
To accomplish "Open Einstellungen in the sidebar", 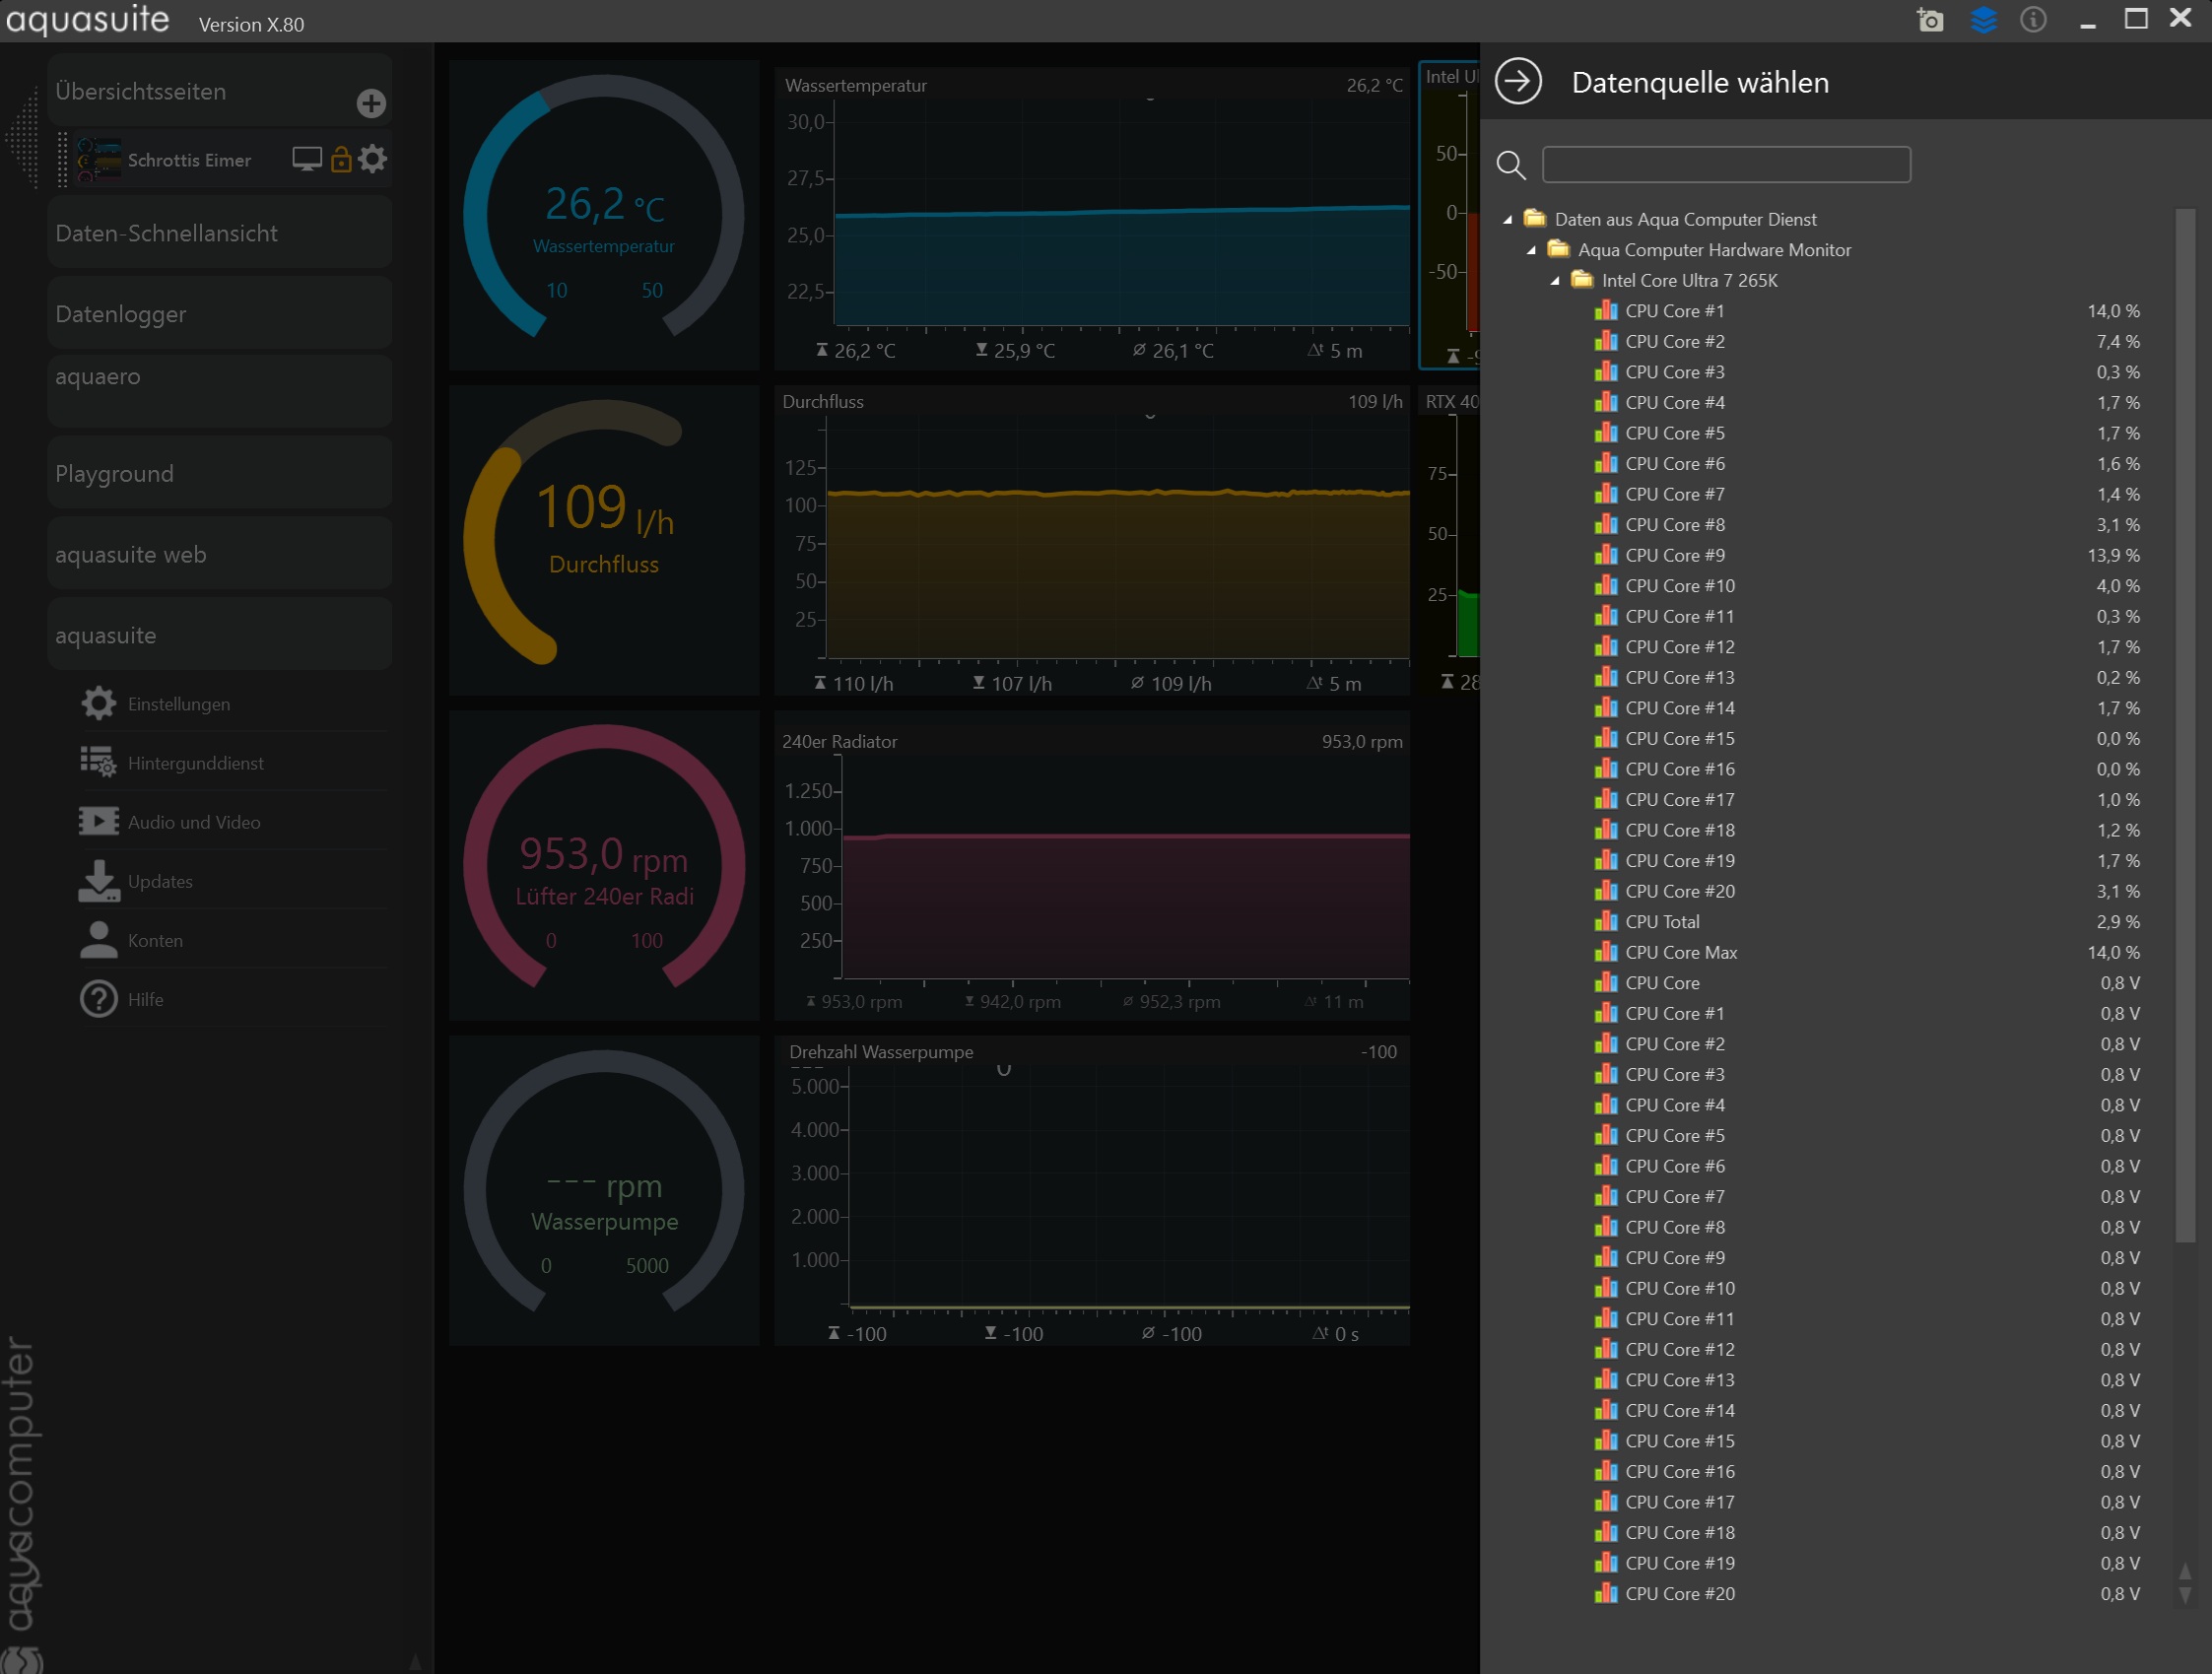I will (178, 704).
